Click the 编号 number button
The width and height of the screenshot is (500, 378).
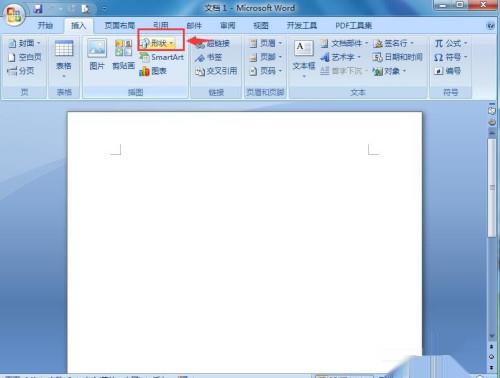coord(447,71)
